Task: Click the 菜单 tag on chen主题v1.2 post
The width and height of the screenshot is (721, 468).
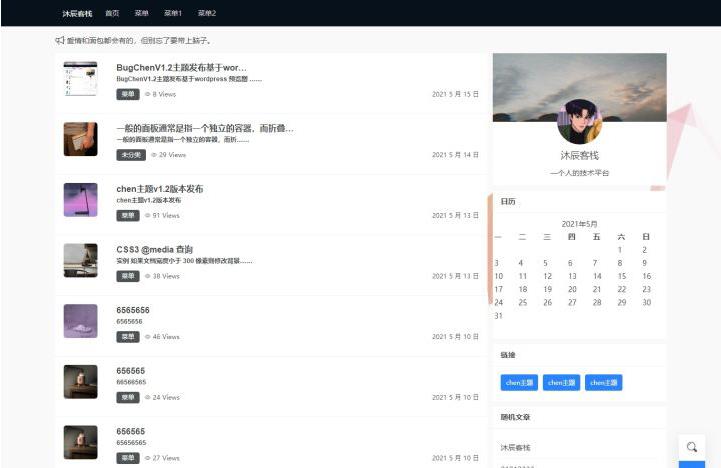Action: 128,216
